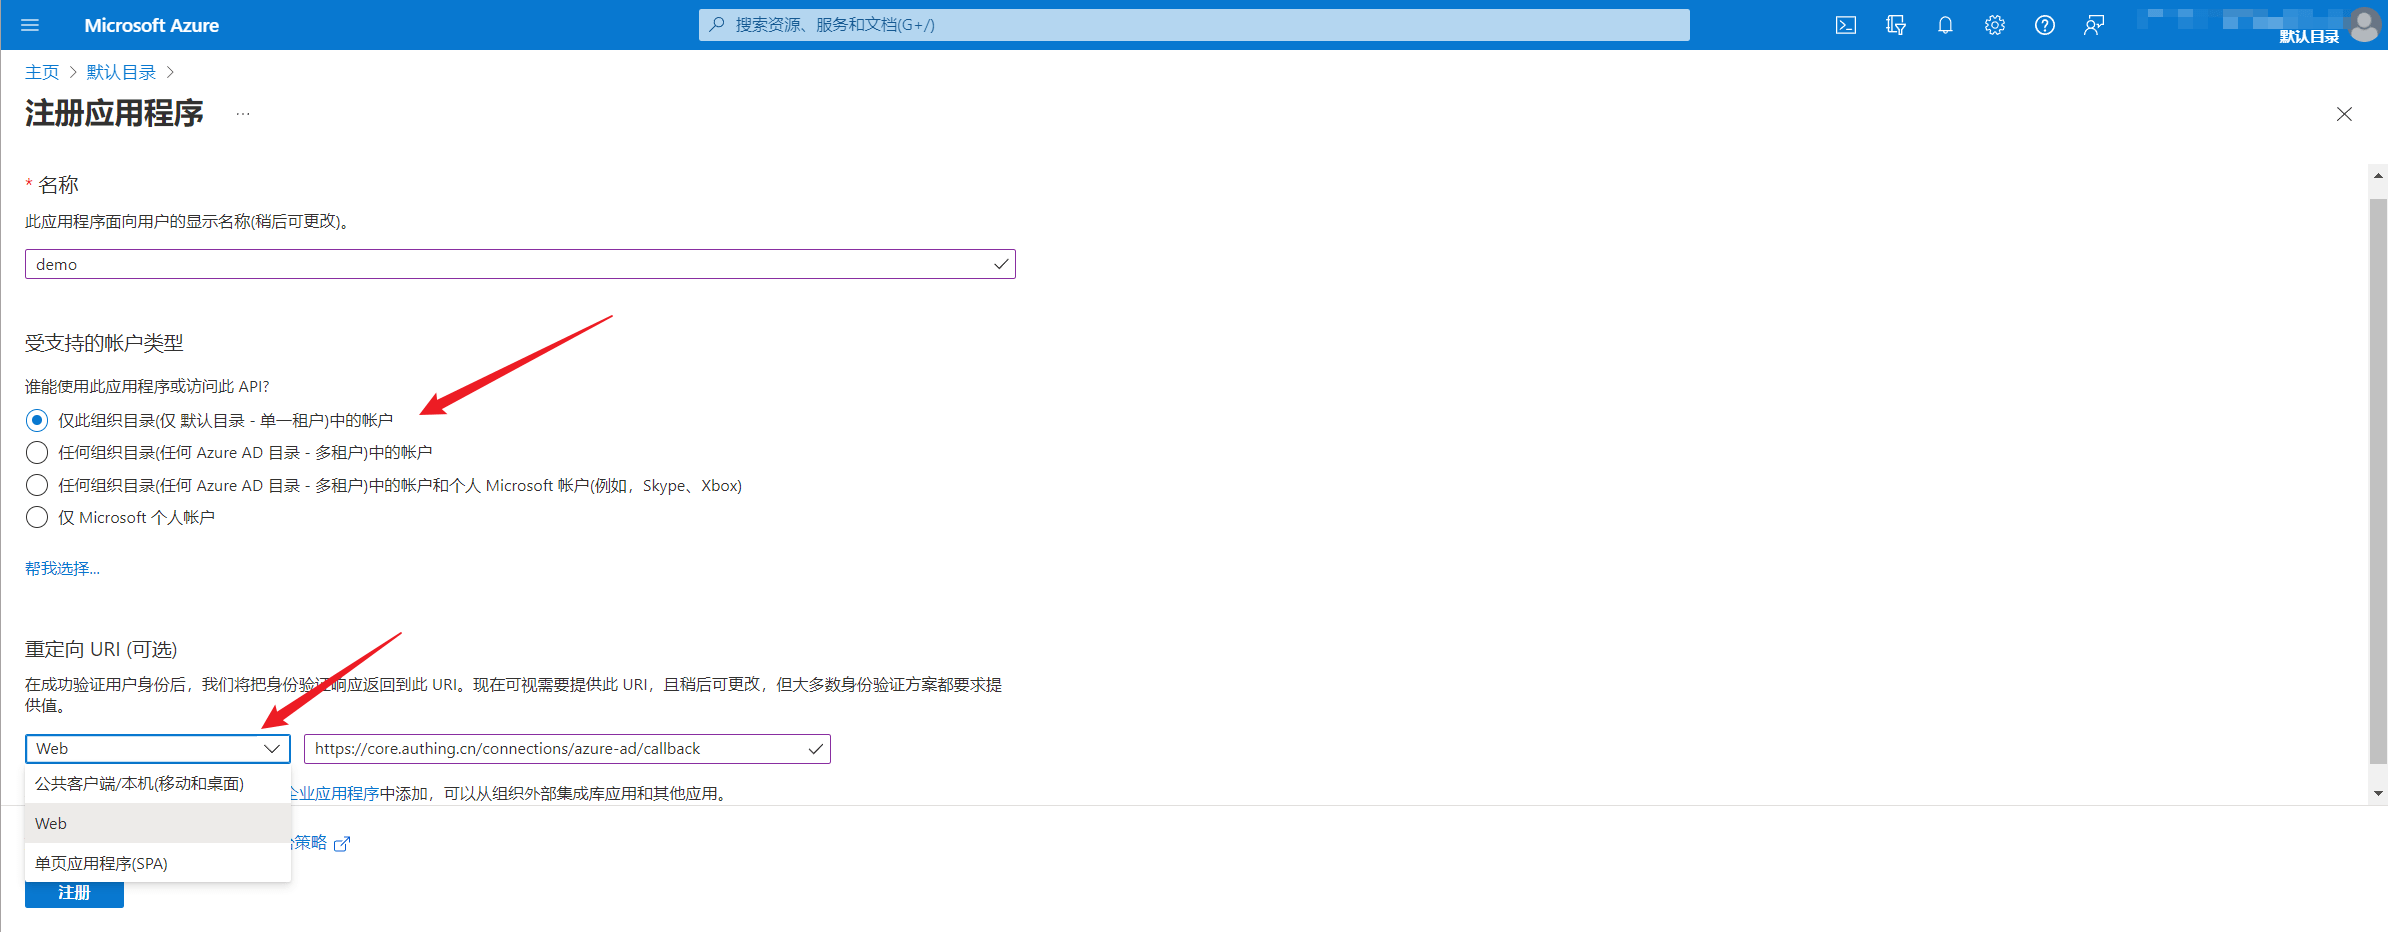Click the user account avatar
Viewport: 2388px width, 932px height.
tap(2364, 25)
